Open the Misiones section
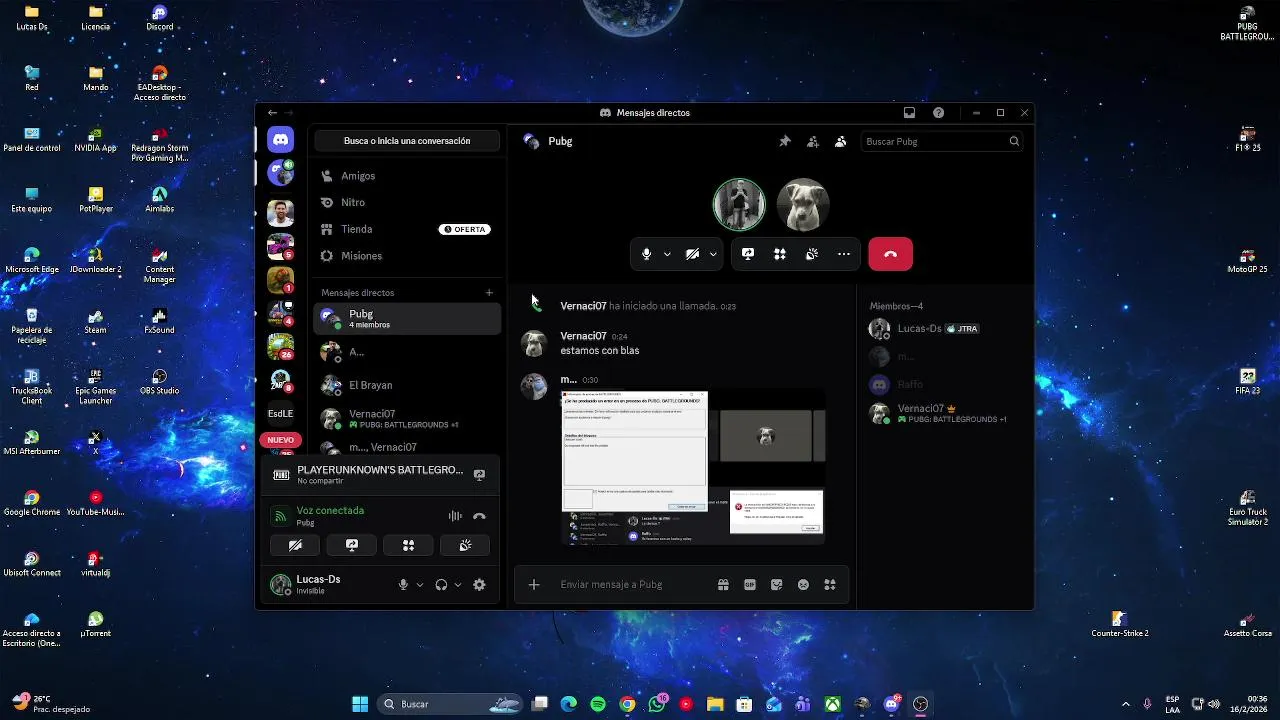Viewport: 1280px width, 720px height. click(407, 256)
